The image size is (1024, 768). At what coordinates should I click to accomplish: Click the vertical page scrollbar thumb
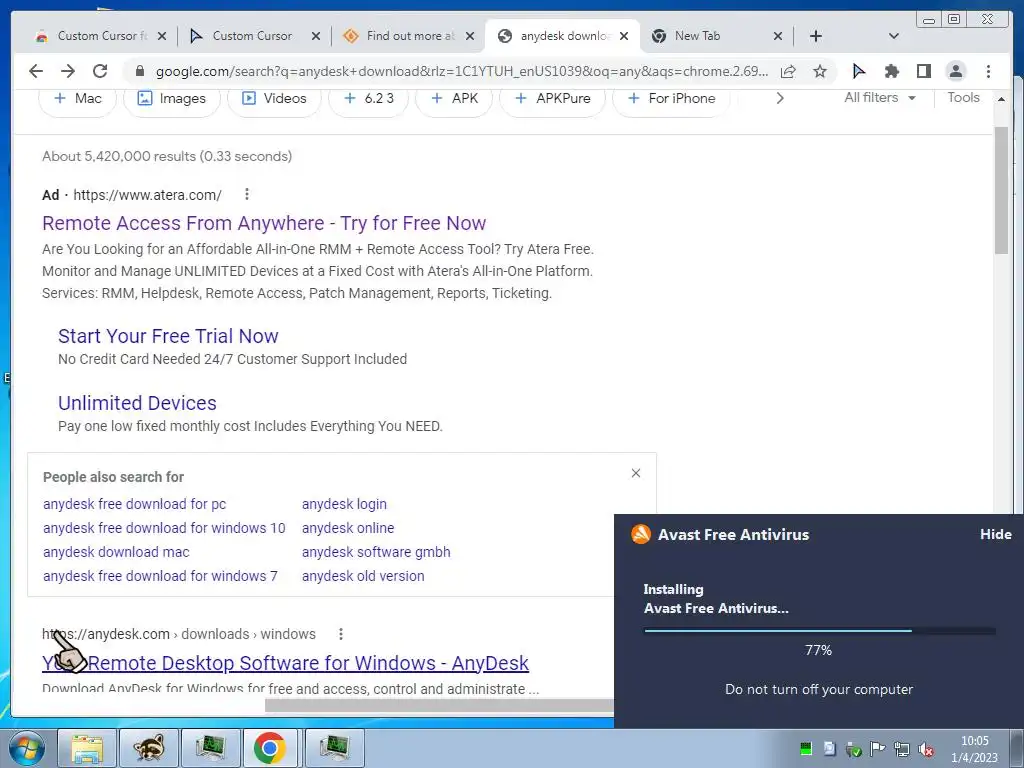click(1001, 190)
